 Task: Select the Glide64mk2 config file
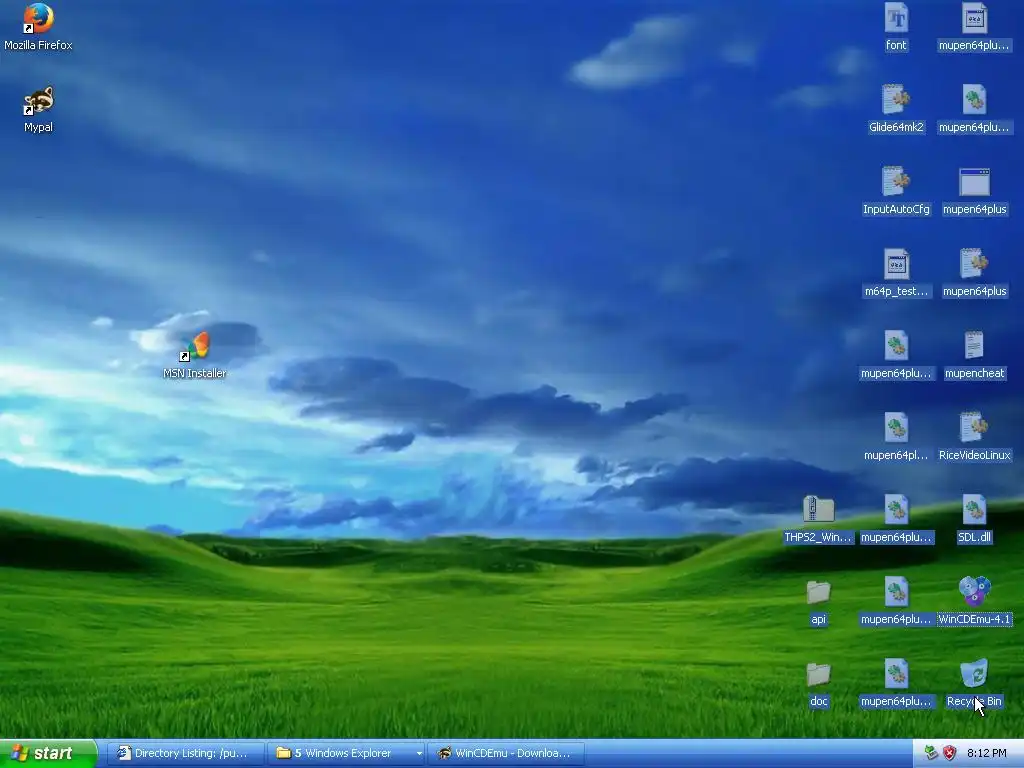click(x=896, y=108)
